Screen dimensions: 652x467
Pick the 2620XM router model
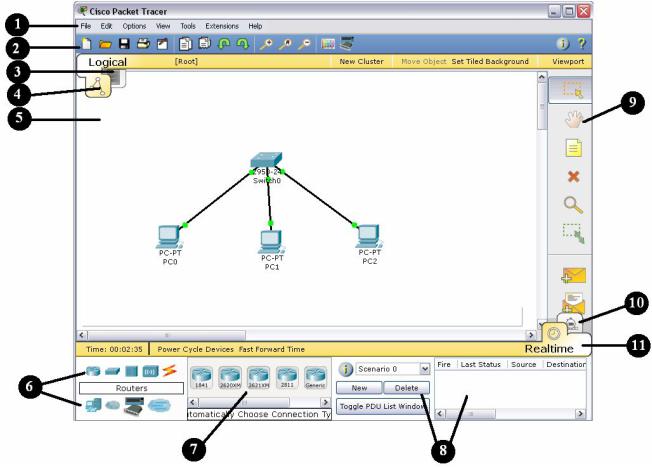[230, 378]
